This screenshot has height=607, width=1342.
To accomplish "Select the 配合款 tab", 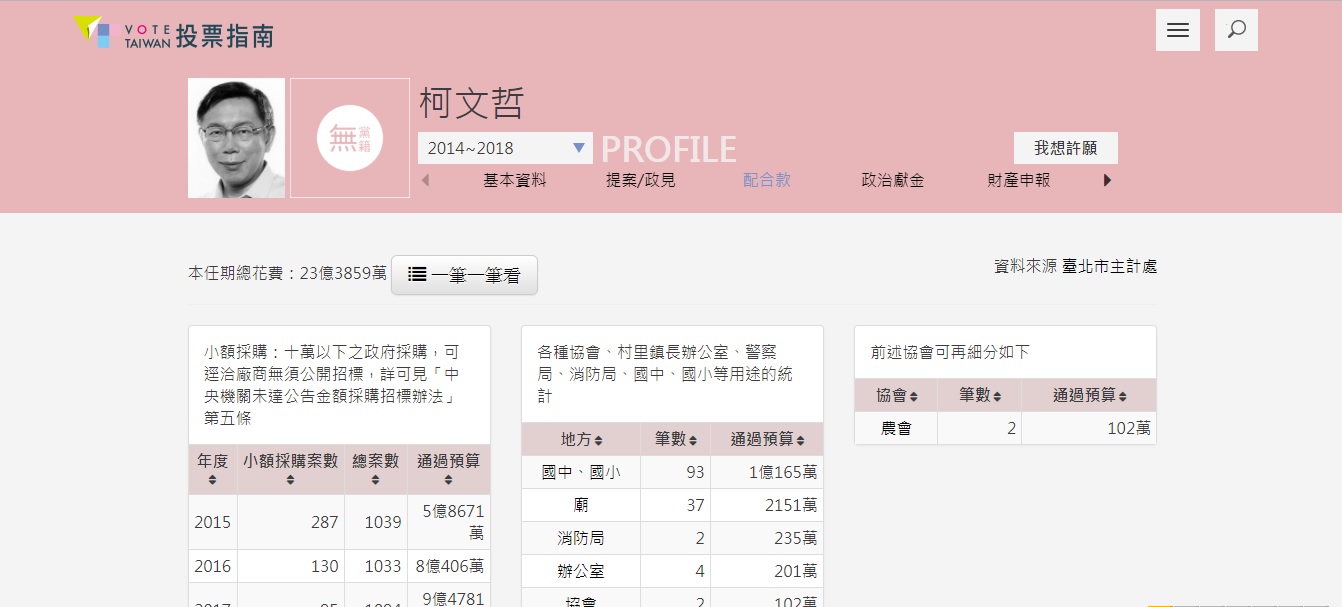I will (x=767, y=181).
